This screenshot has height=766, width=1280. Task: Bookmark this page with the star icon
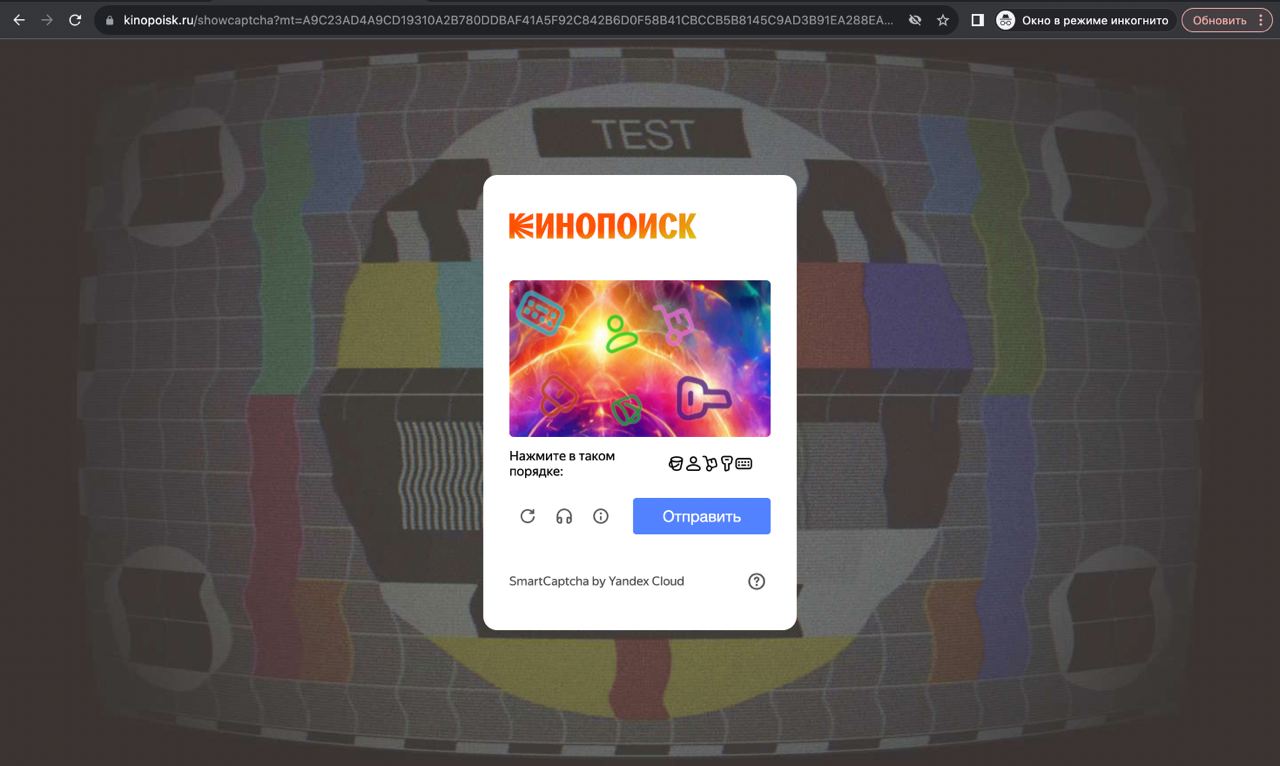(943, 20)
